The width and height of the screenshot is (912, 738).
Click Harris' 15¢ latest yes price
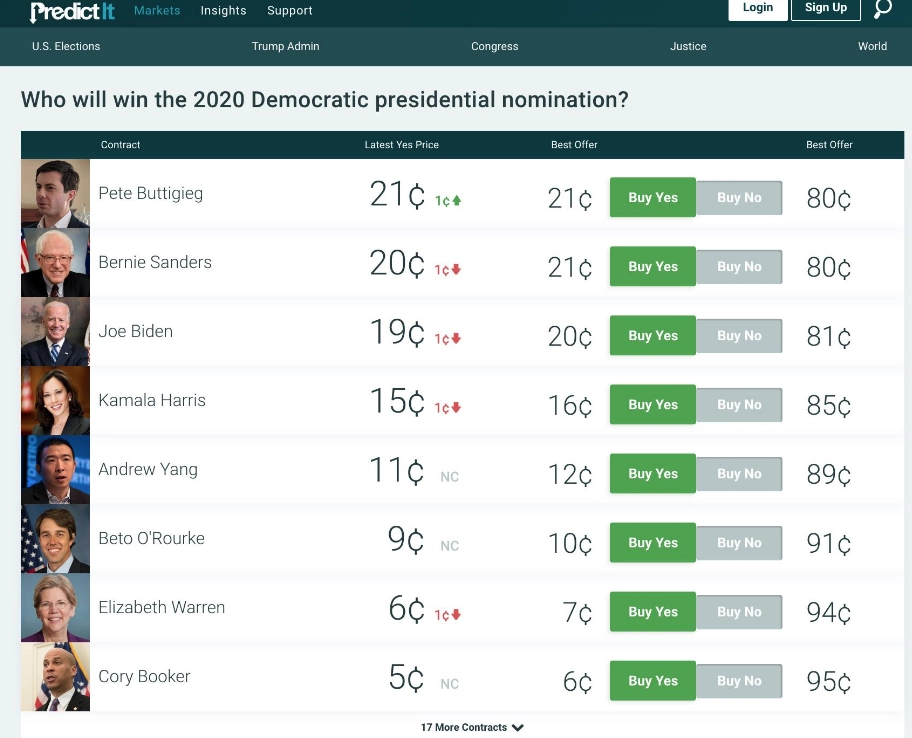(x=397, y=401)
